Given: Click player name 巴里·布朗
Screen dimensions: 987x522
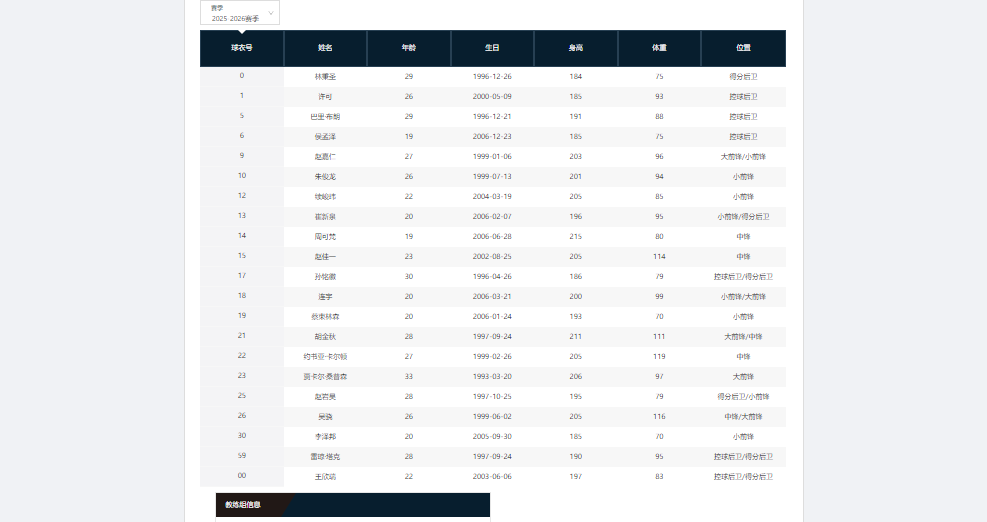Looking at the screenshot, I should click(325, 117).
